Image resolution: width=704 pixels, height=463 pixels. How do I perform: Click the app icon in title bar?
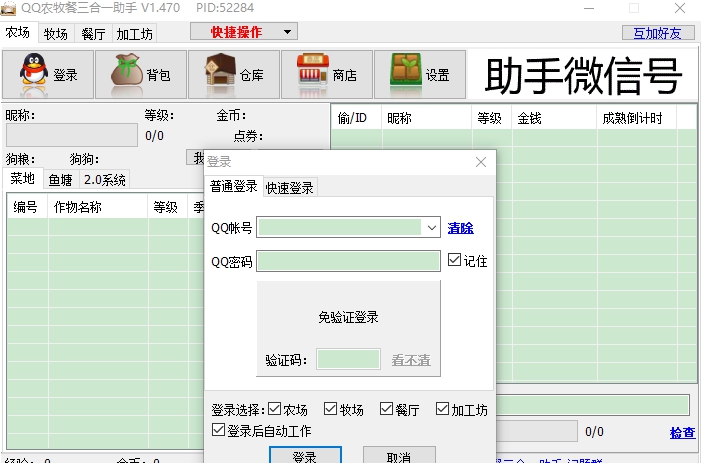(8, 8)
